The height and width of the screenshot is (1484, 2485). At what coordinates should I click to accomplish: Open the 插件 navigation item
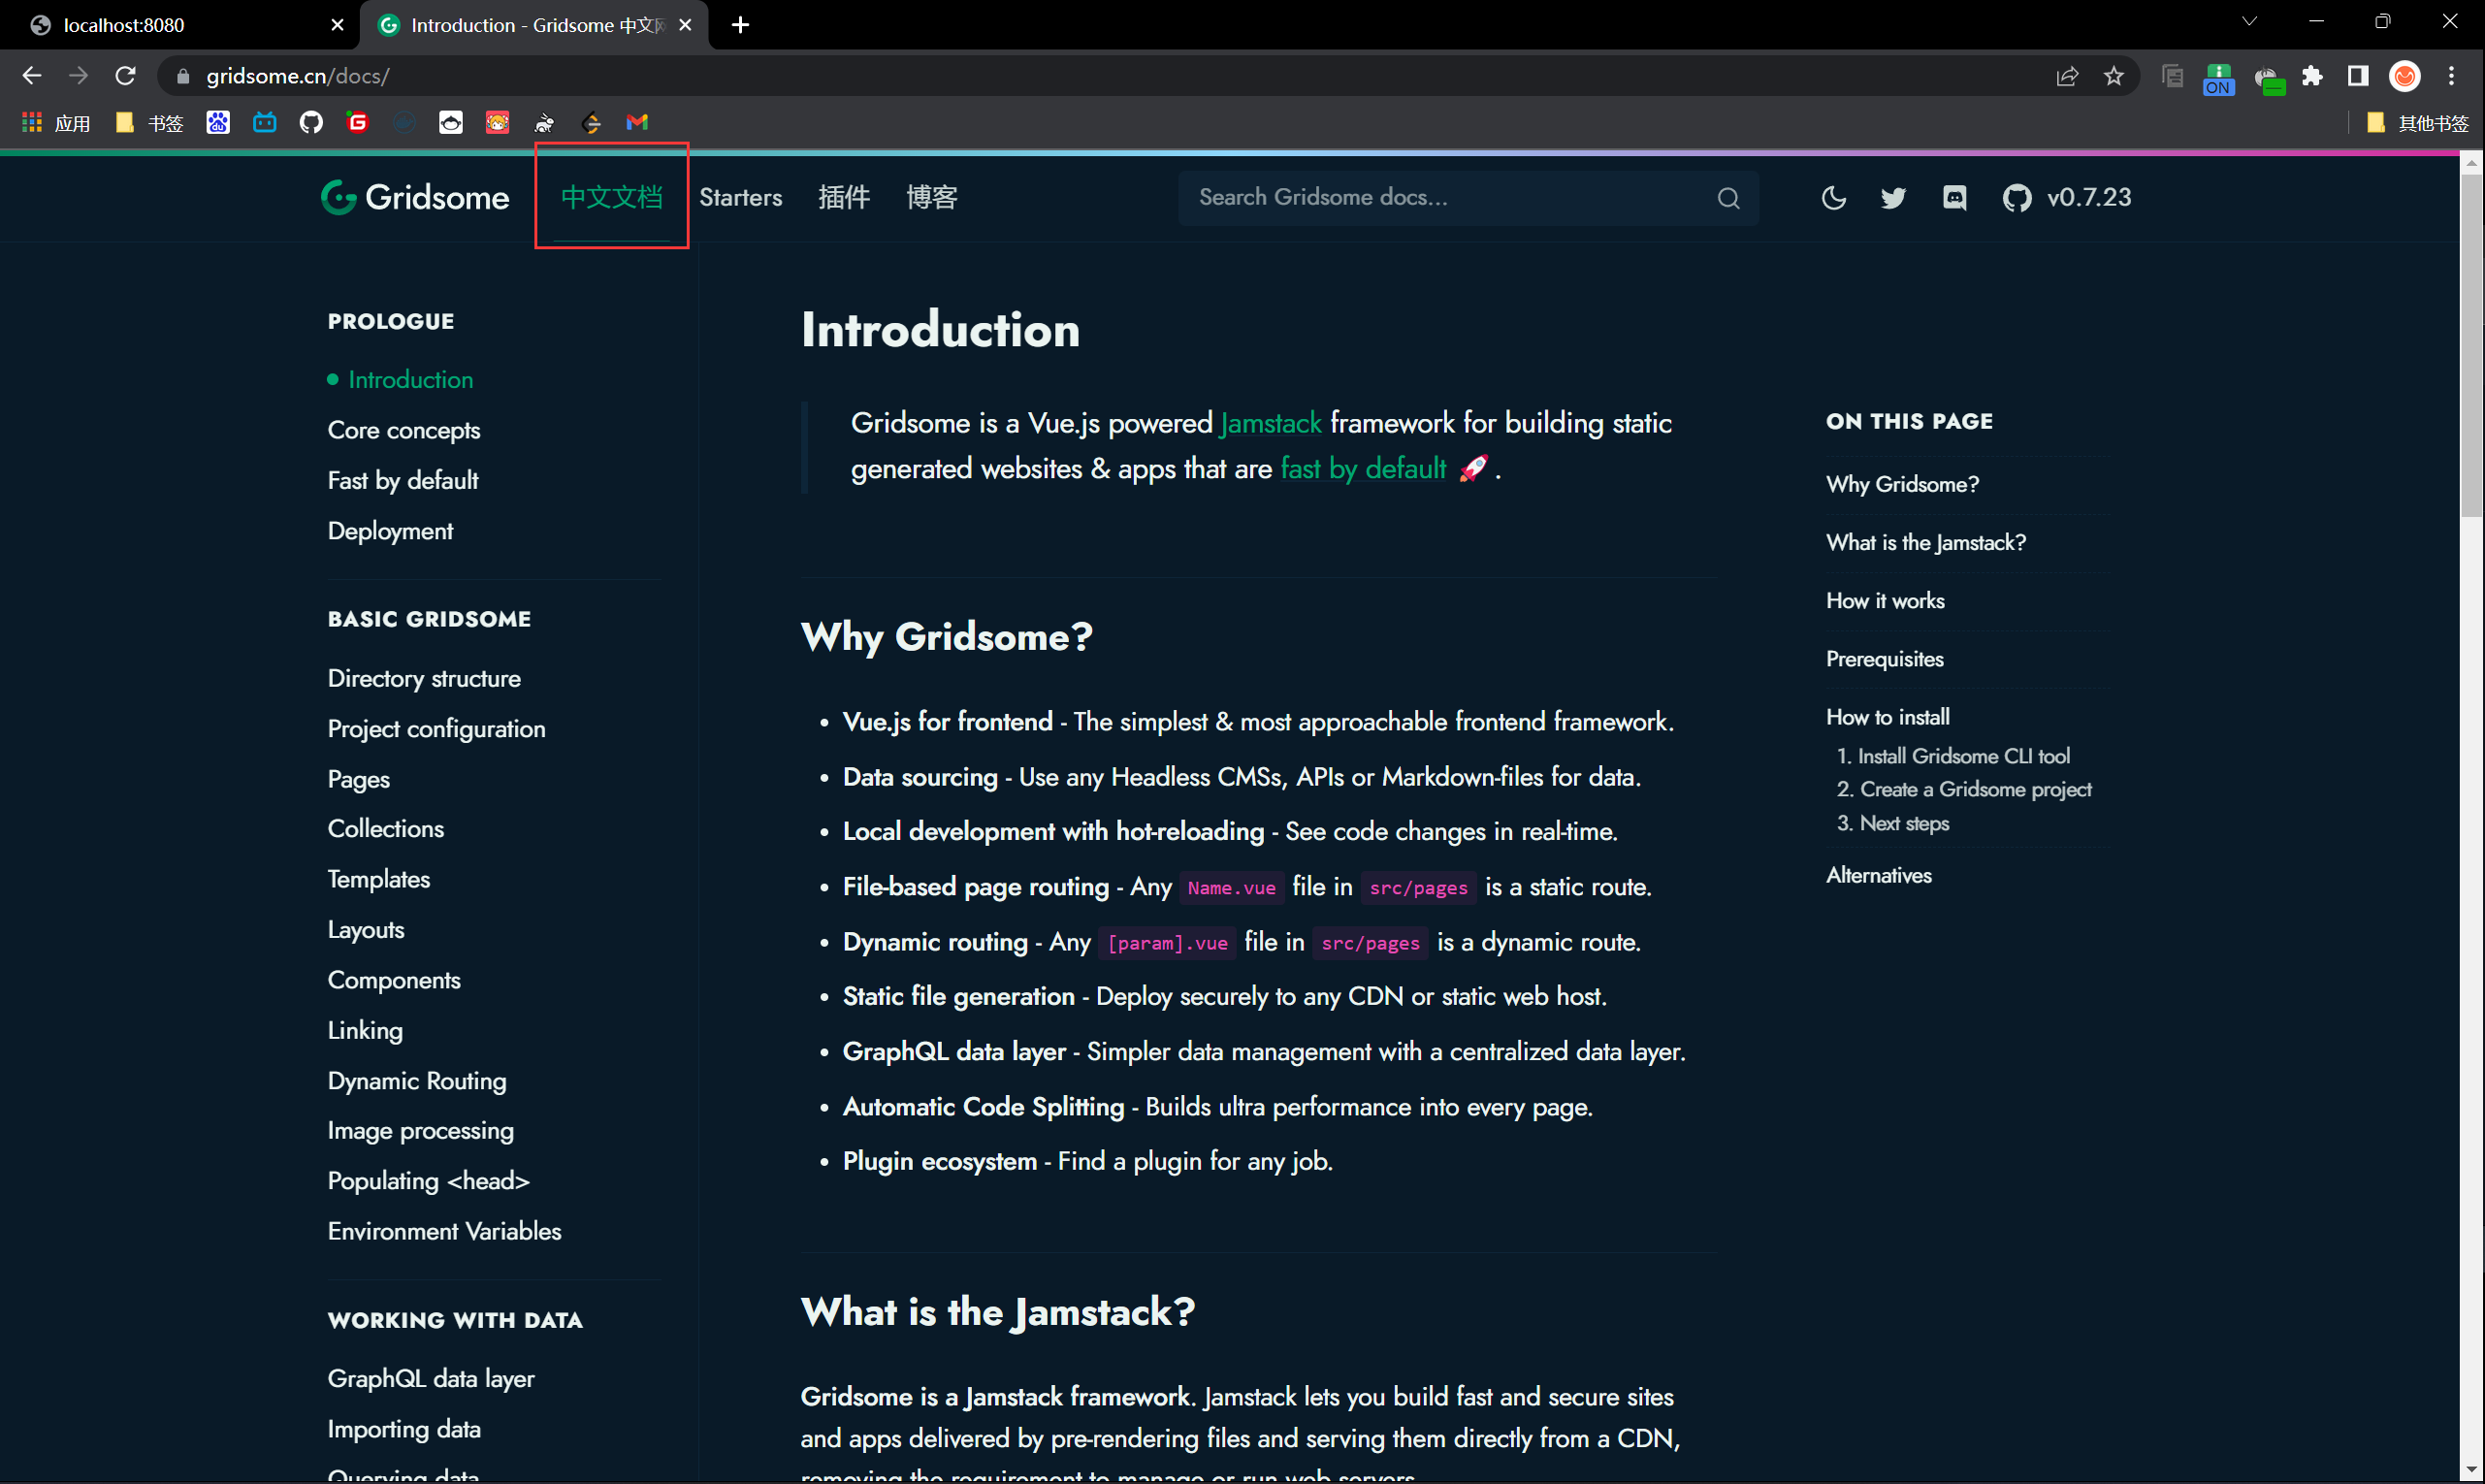point(843,198)
